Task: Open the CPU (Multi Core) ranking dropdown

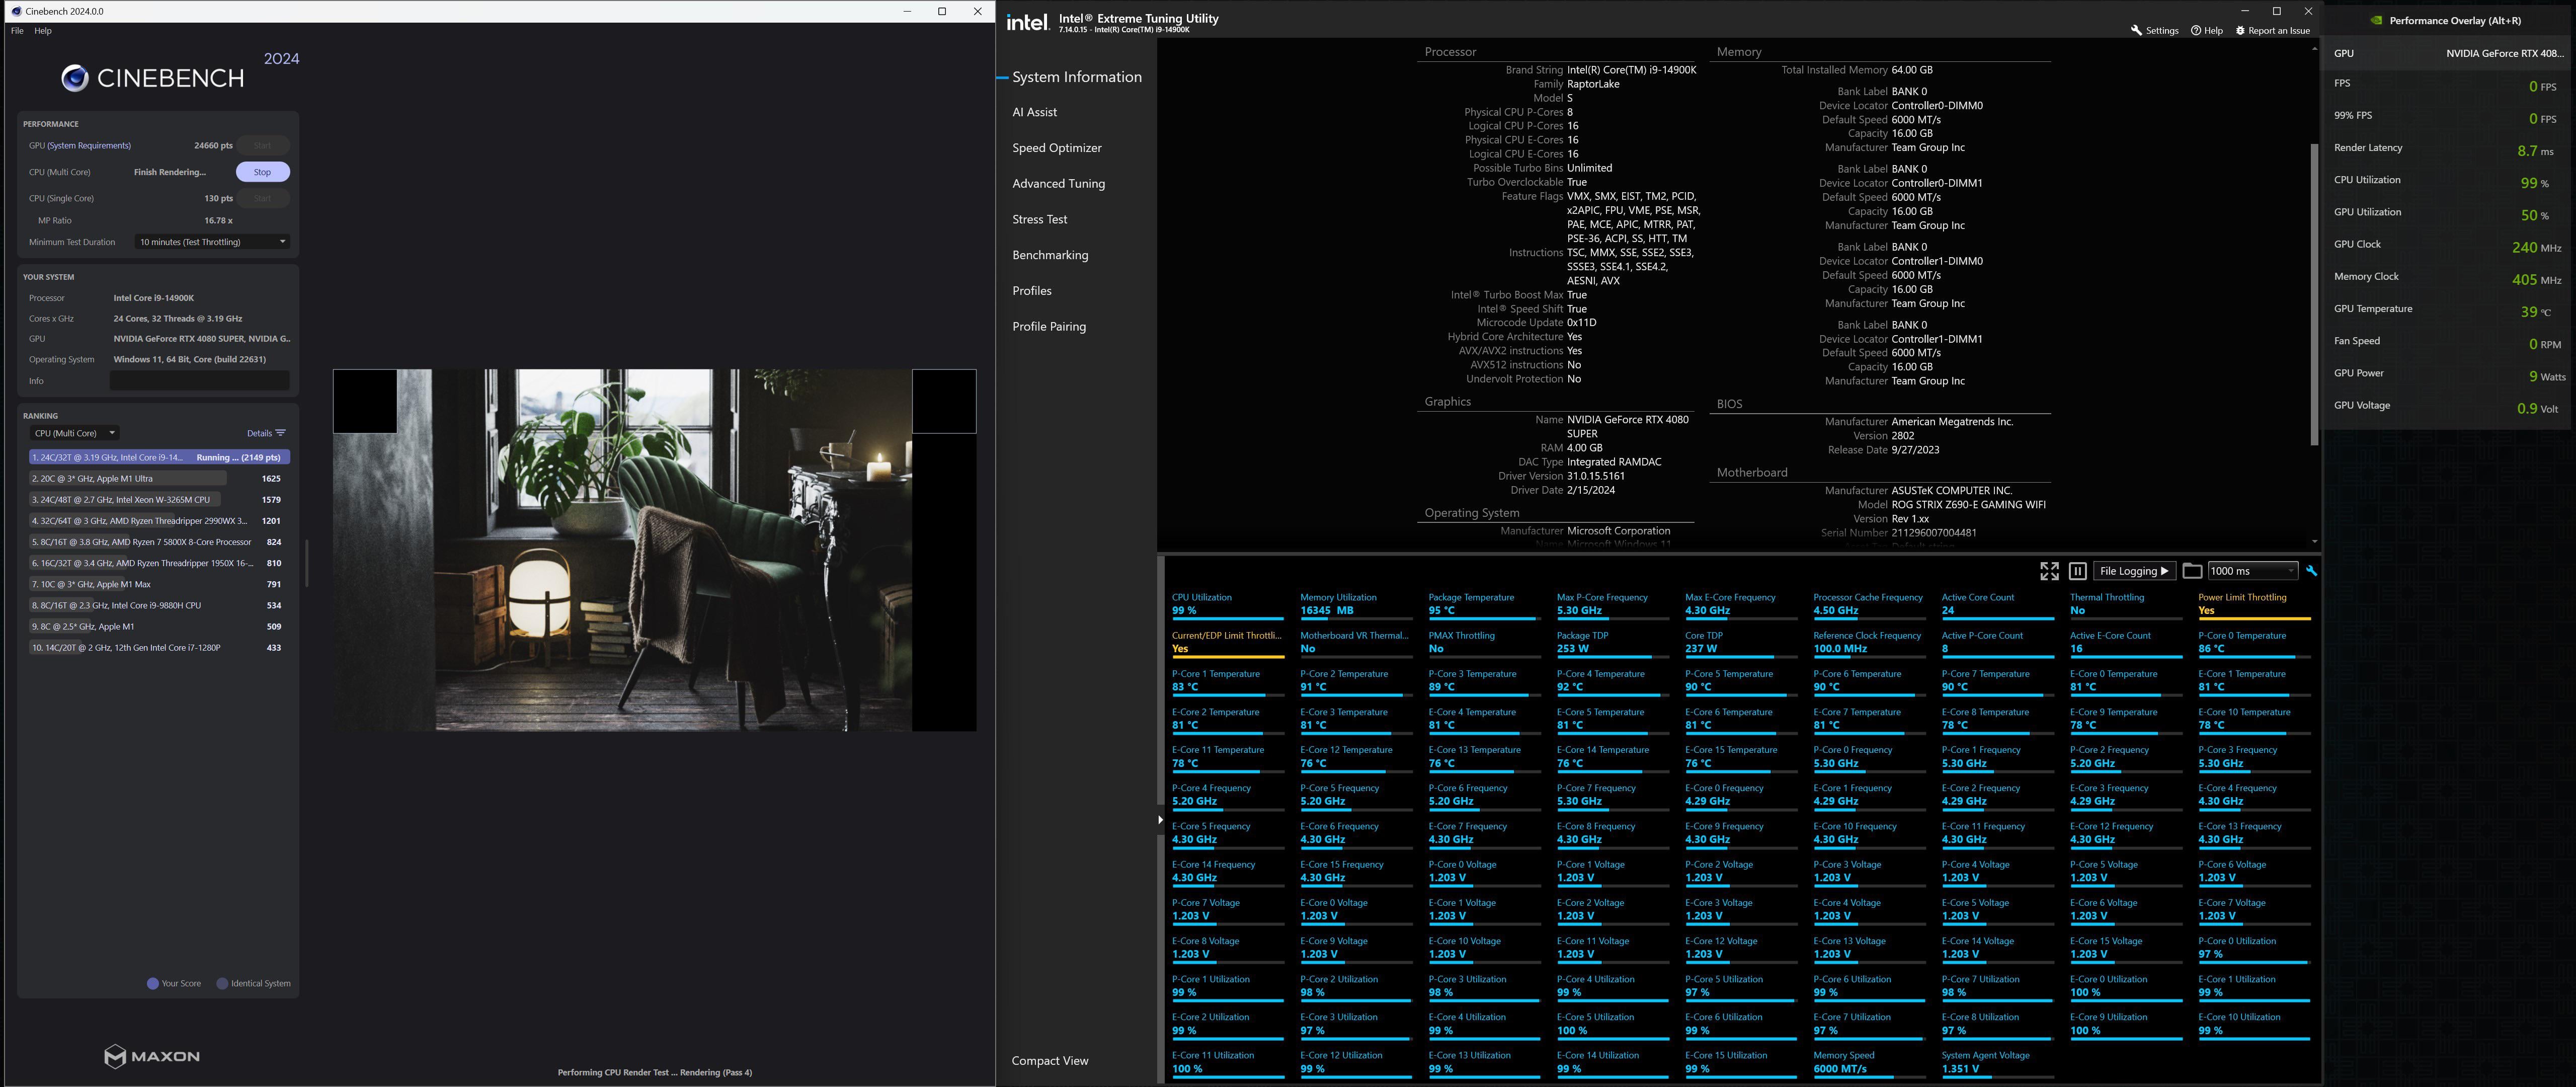Action: [x=75, y=433]
